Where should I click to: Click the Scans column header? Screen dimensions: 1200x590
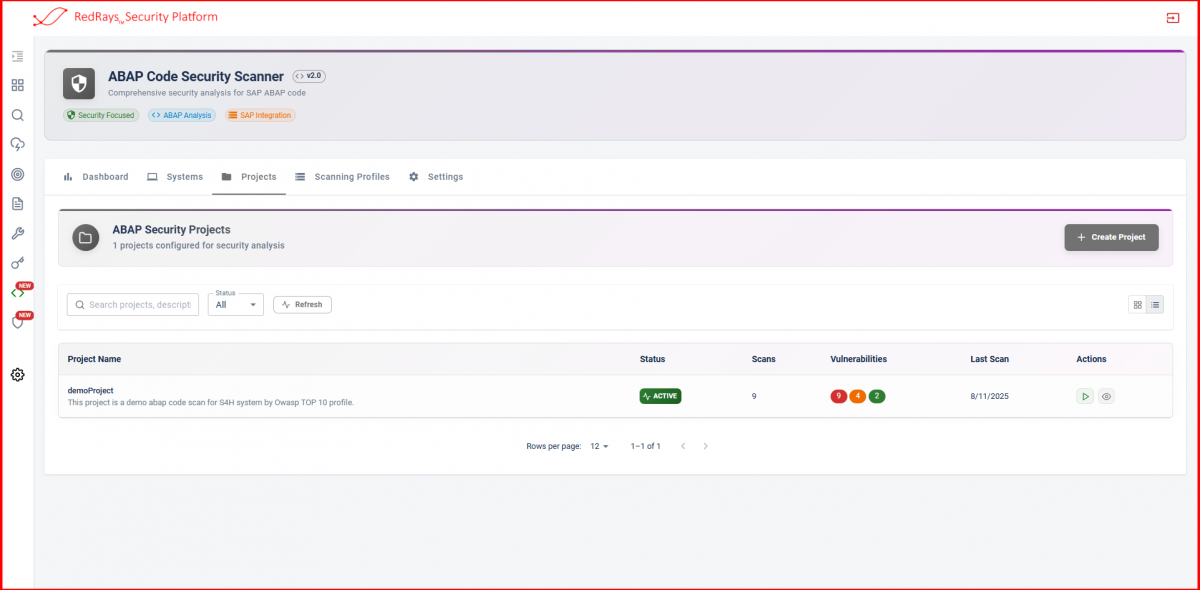pos(763,359)
